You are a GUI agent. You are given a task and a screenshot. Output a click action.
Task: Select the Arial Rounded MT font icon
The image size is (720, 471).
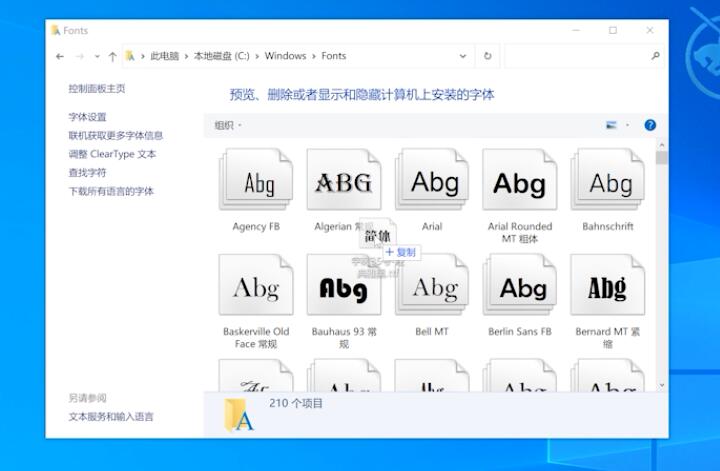[x=520, y=179]
